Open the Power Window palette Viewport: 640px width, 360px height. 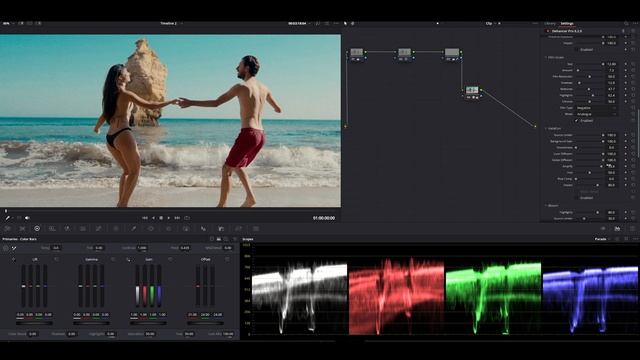[x=151, y=229]
